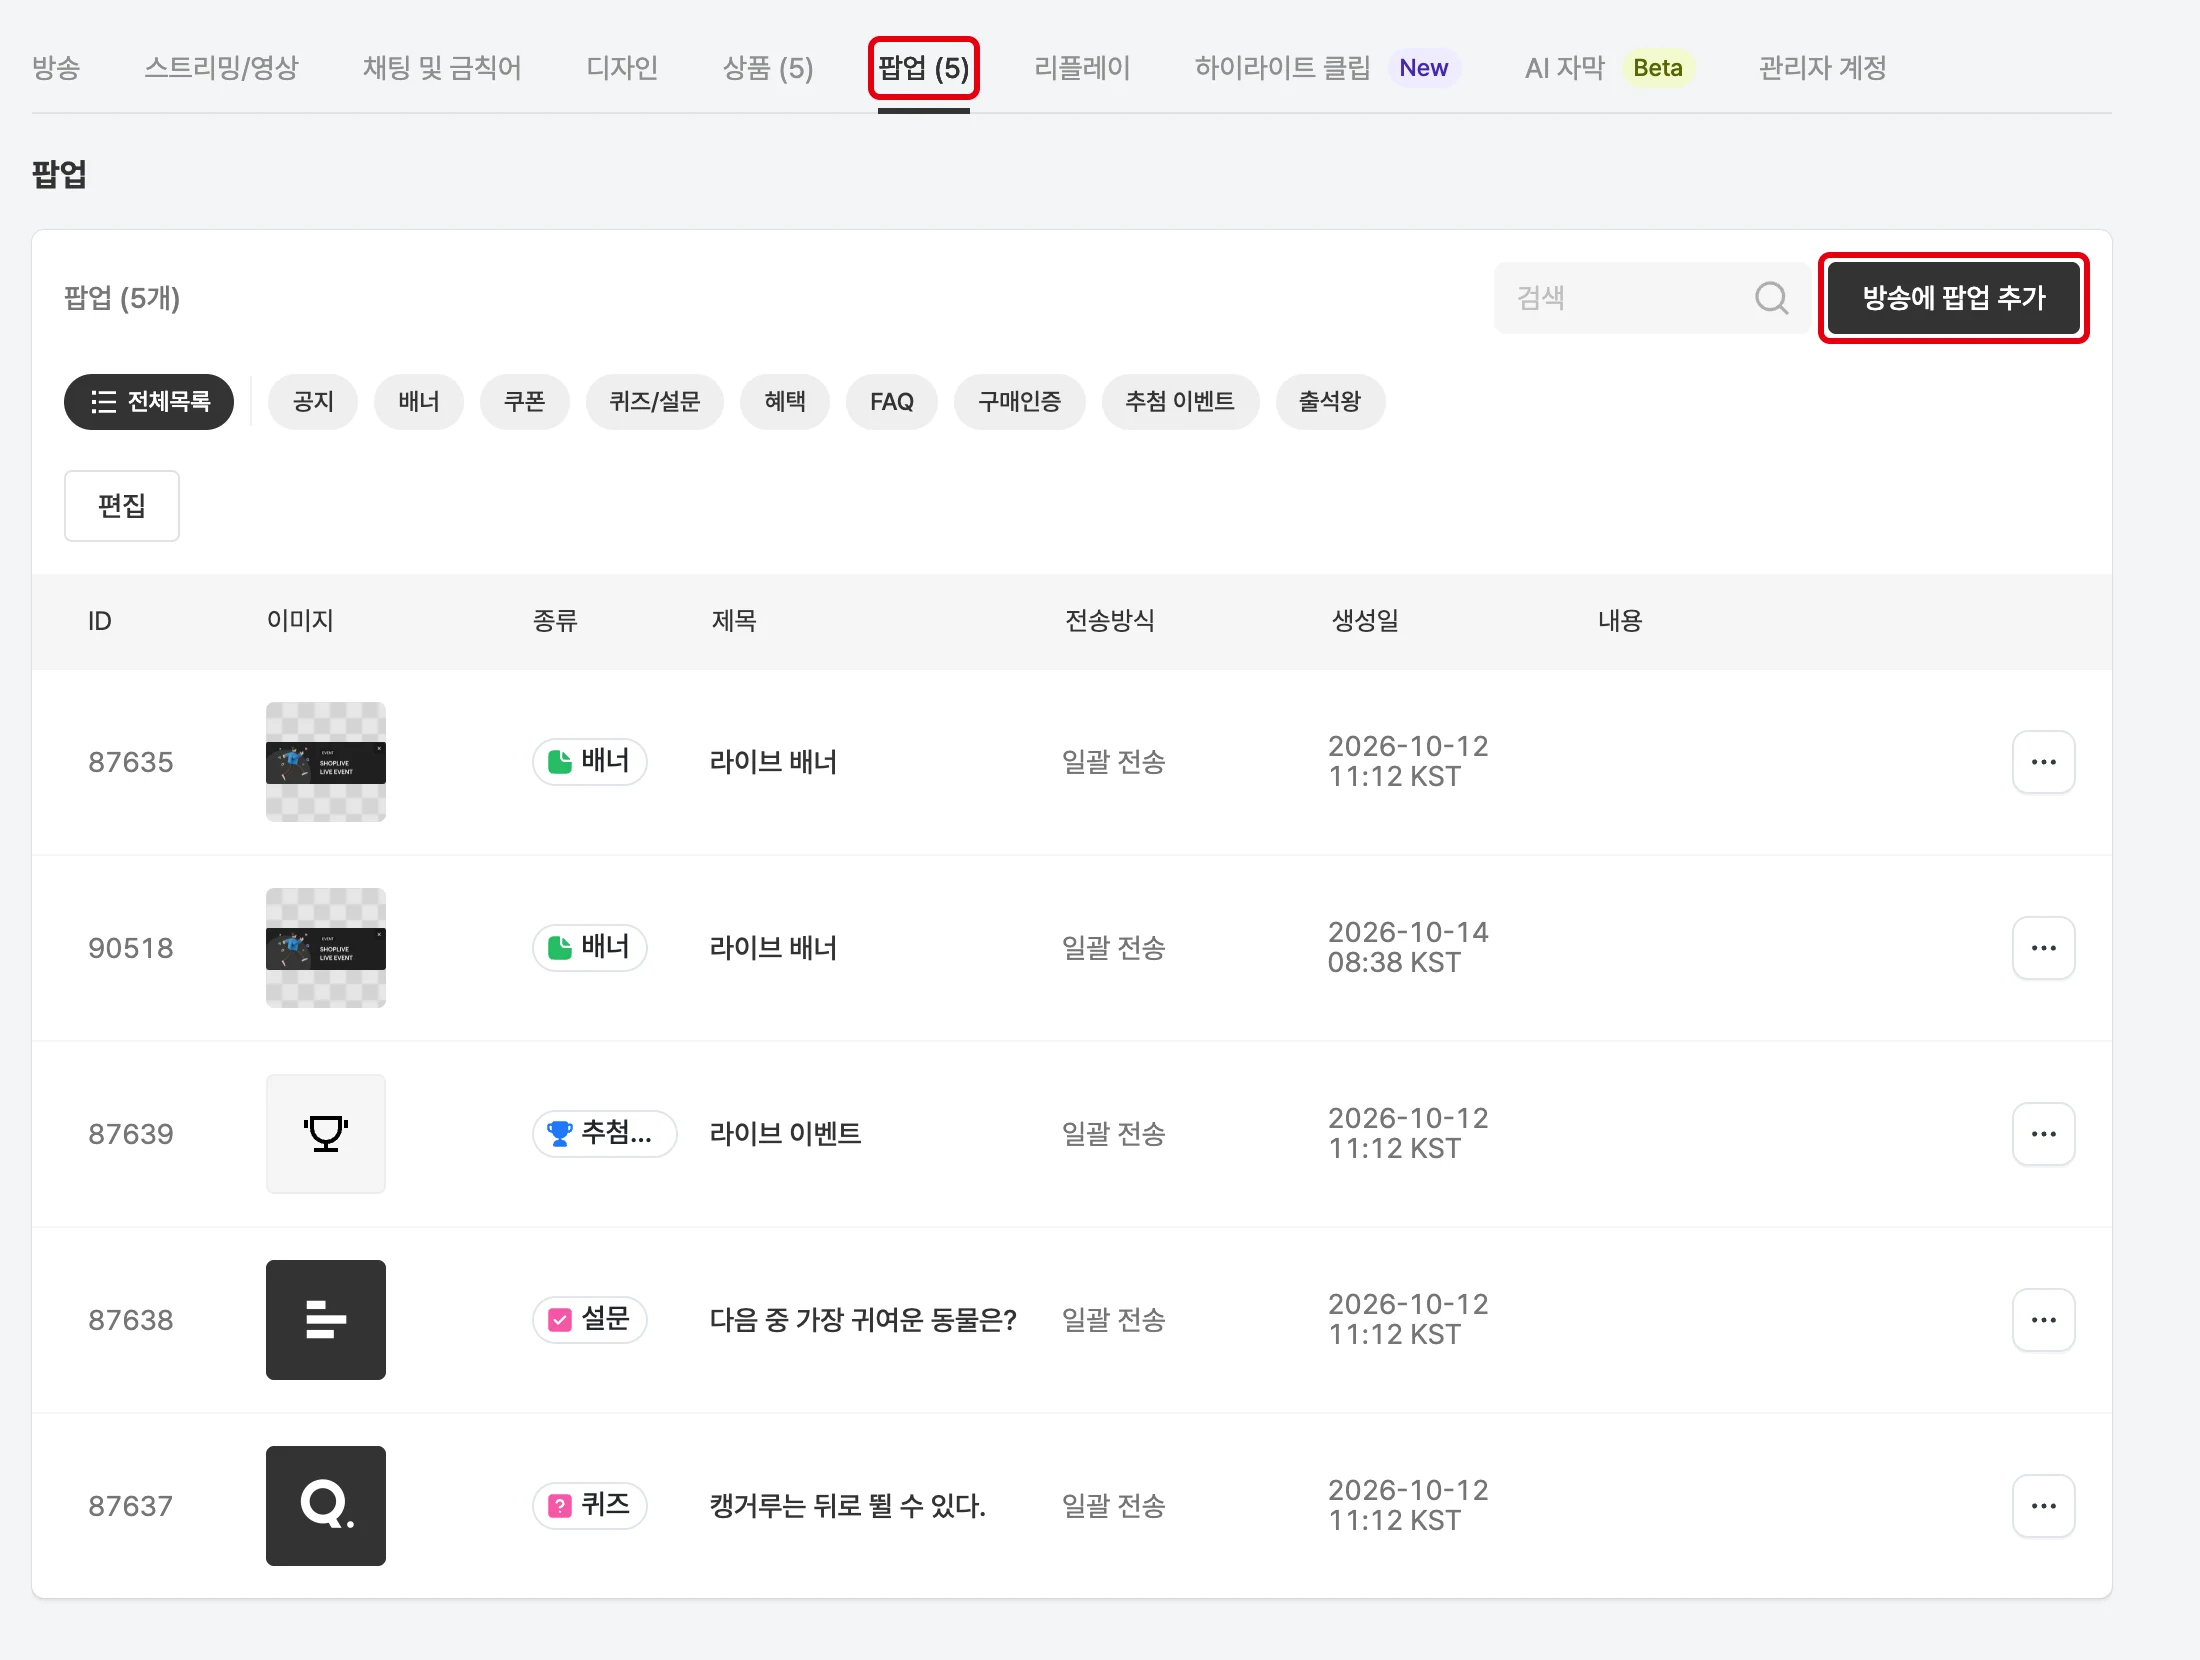This screenshot has width=2200, height=1660.
Task: Click the 전송방식 column header
Action: pos(1110,621)
